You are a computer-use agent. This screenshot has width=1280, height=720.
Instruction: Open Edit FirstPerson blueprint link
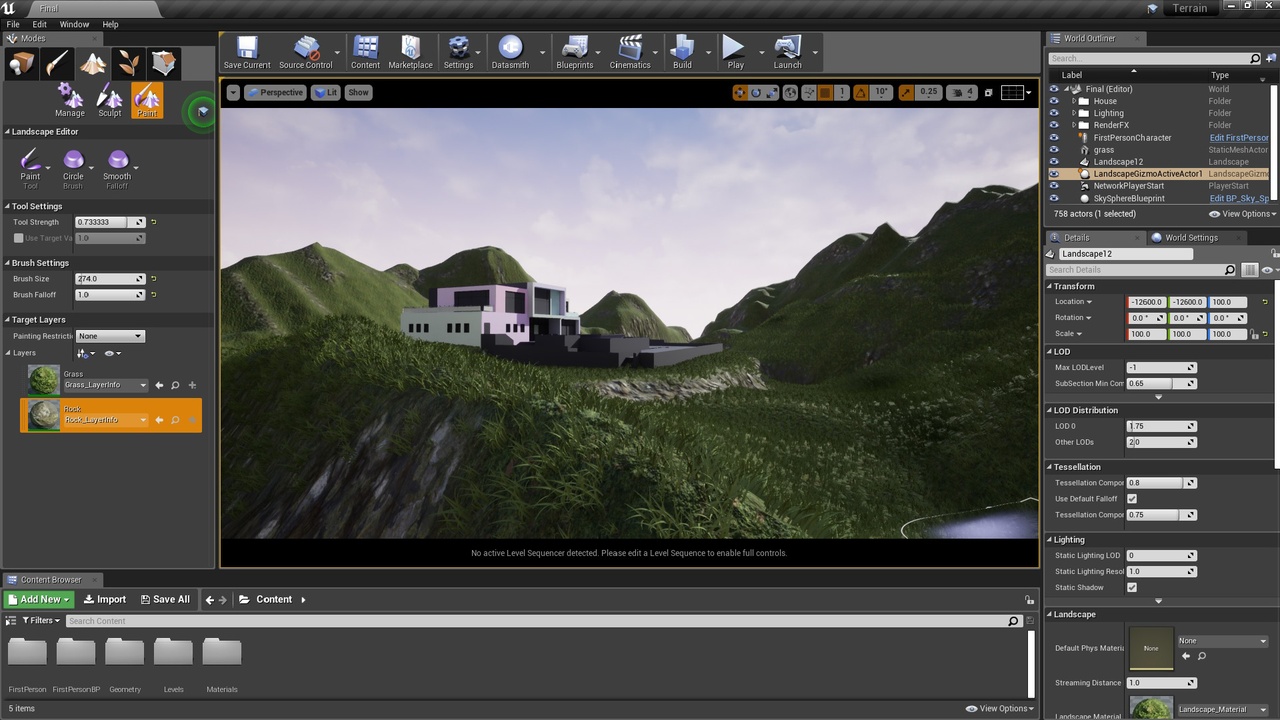click(1238, 138)
